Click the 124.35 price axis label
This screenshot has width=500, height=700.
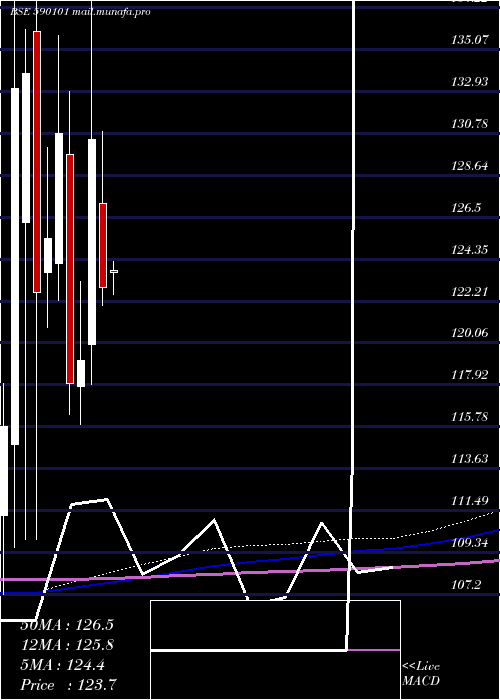coord(470,250)
